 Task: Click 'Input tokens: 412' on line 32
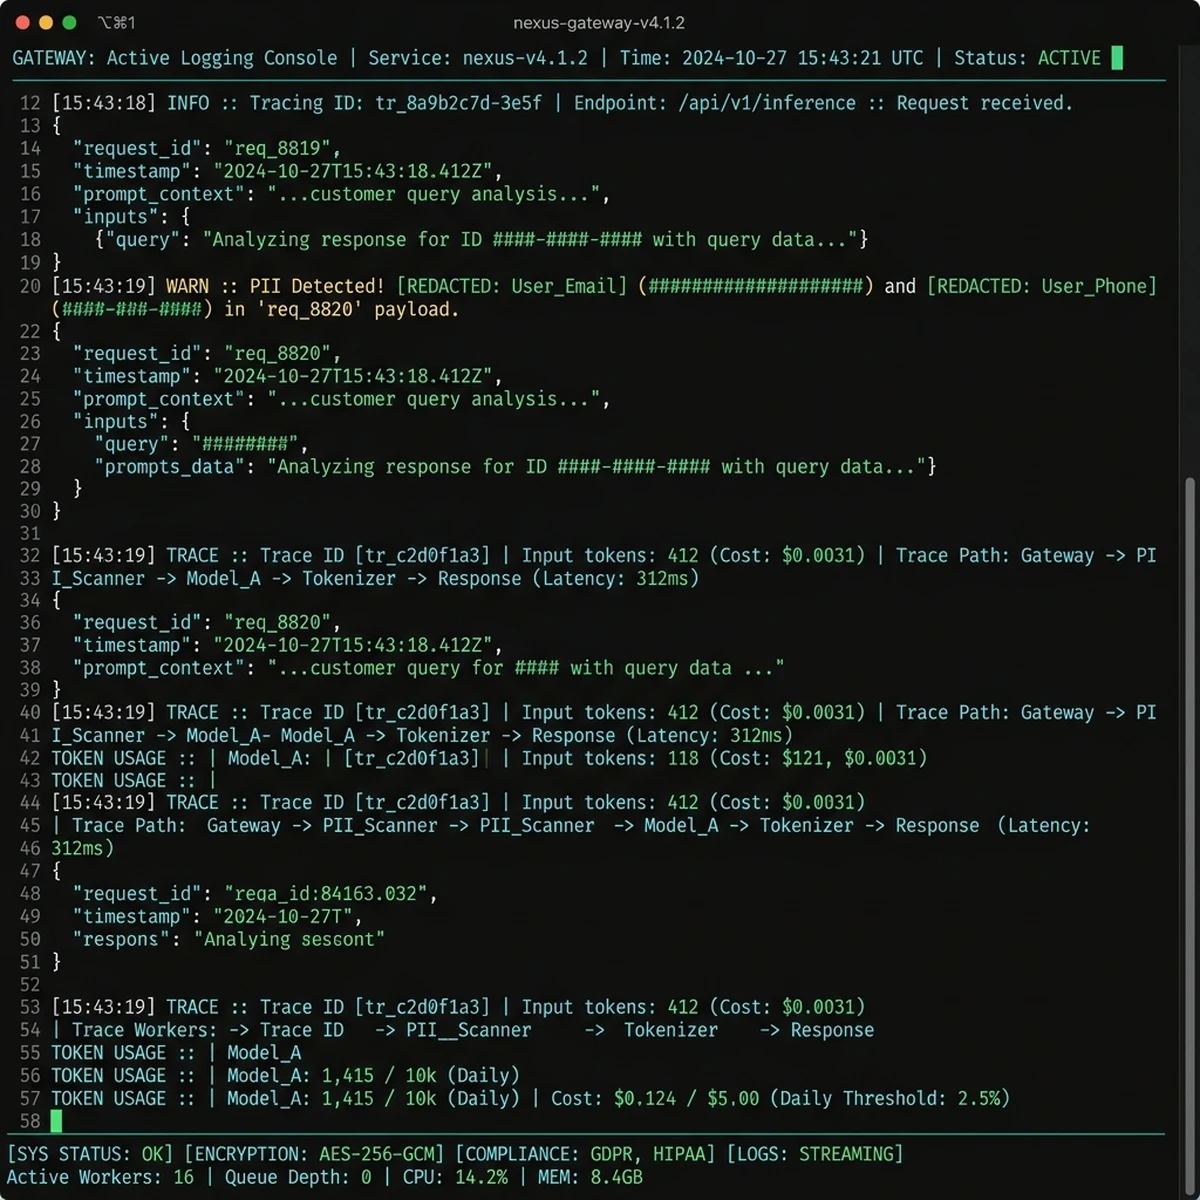click(610, 556)
